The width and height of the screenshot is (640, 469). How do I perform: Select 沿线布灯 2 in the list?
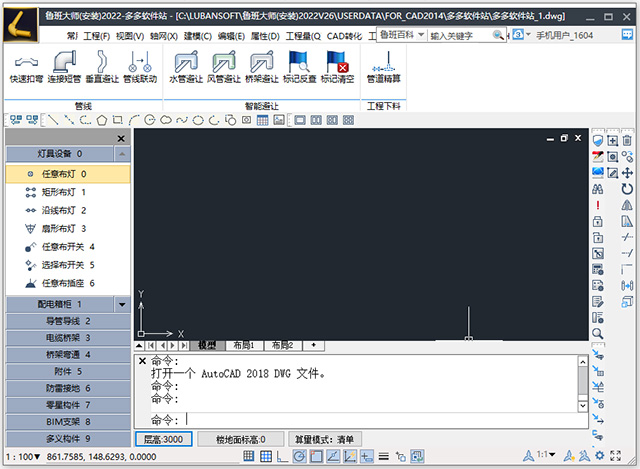point(68,210)
